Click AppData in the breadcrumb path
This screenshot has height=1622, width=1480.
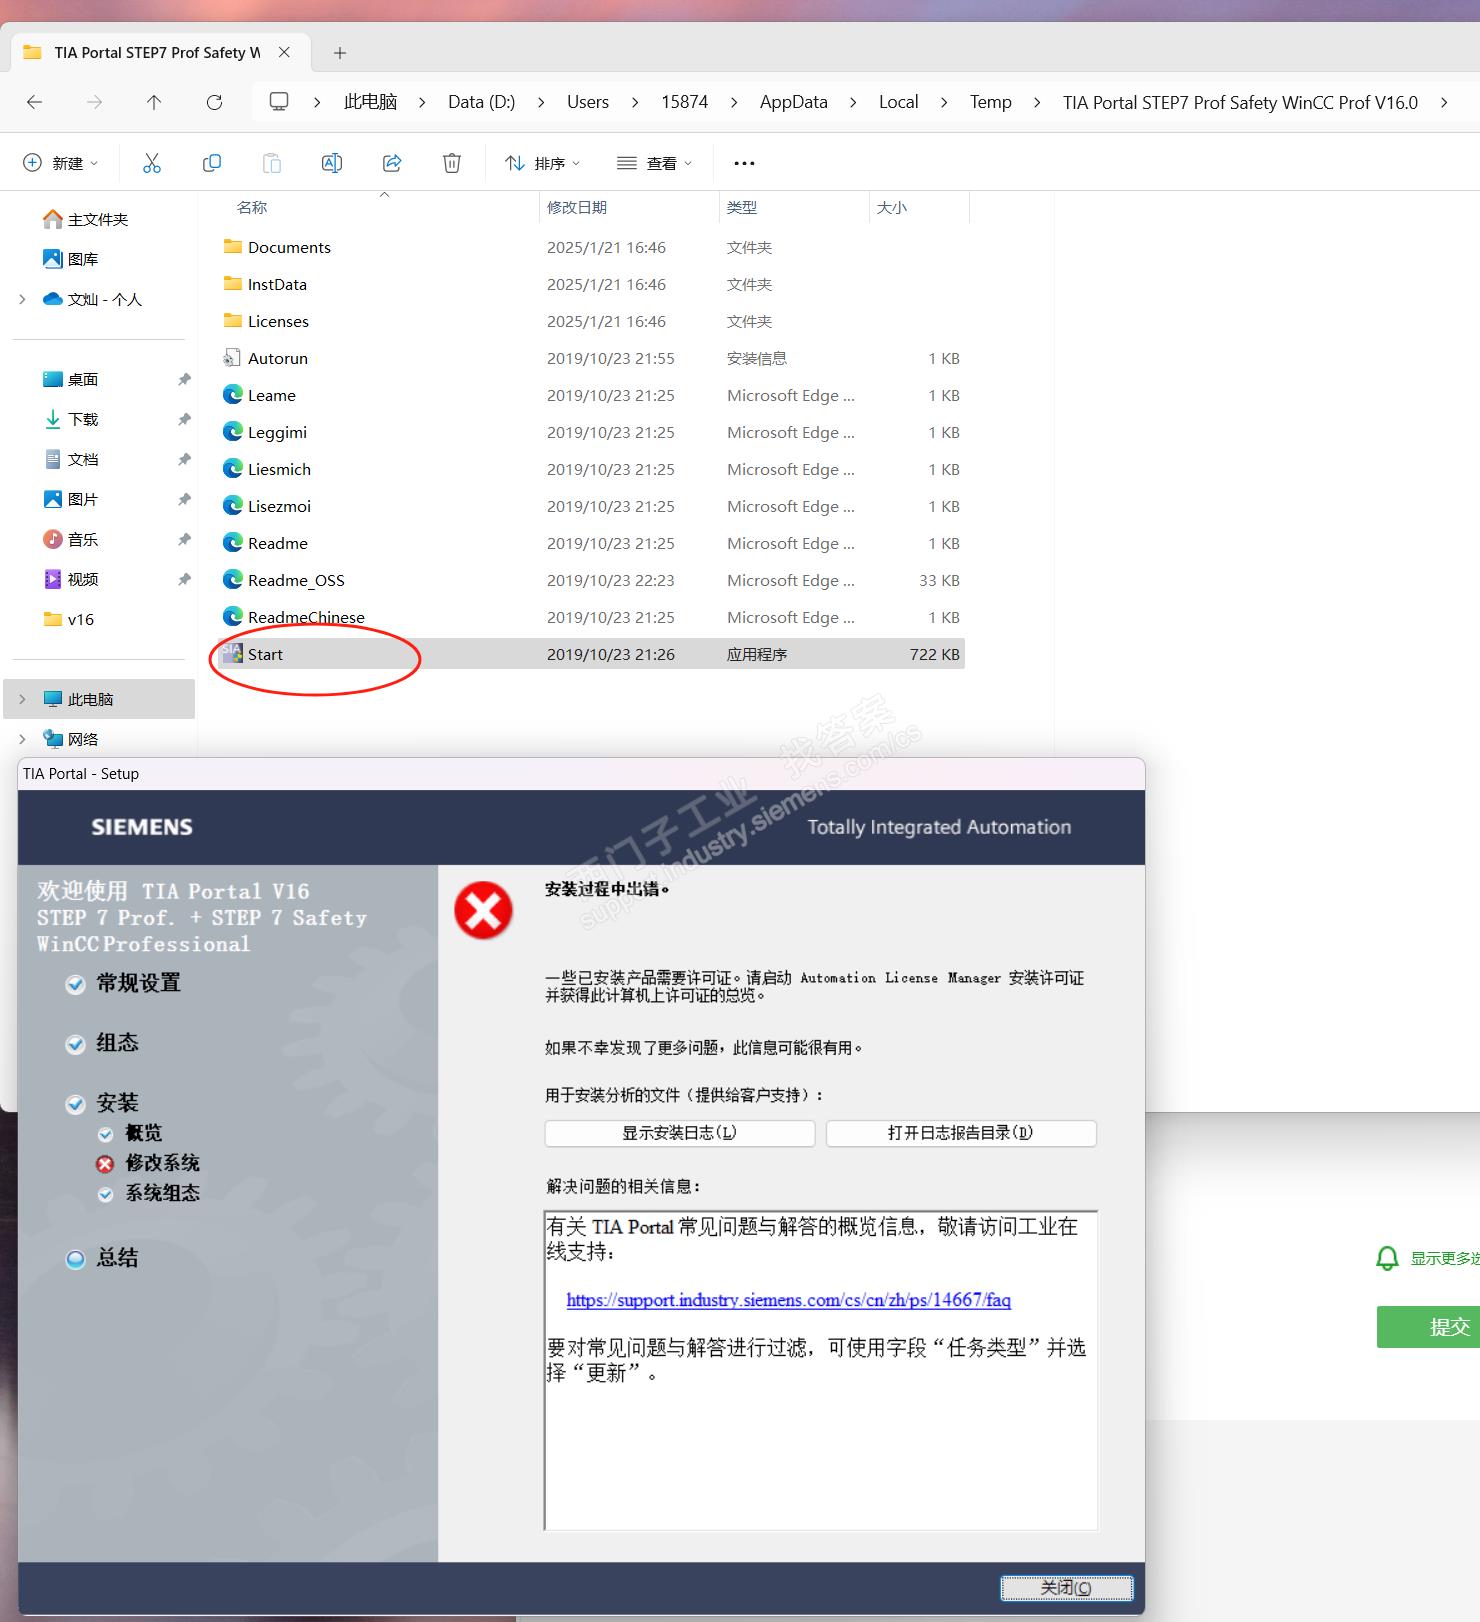[x=794, y=102]
